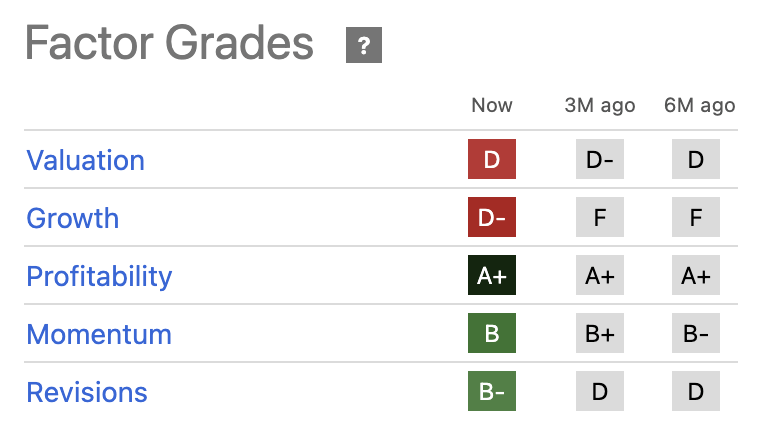Click the Growth 3M ago F grade

point(600,218)
